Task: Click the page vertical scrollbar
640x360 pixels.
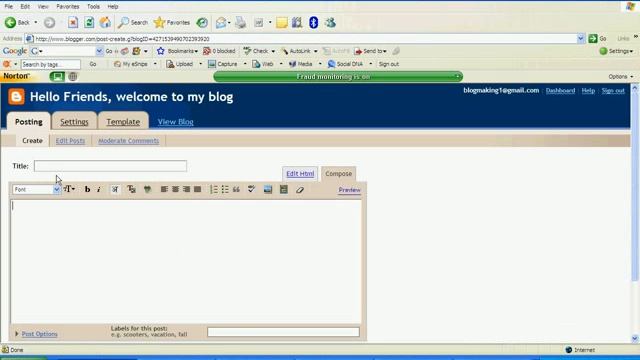Action: pos(635,213)
